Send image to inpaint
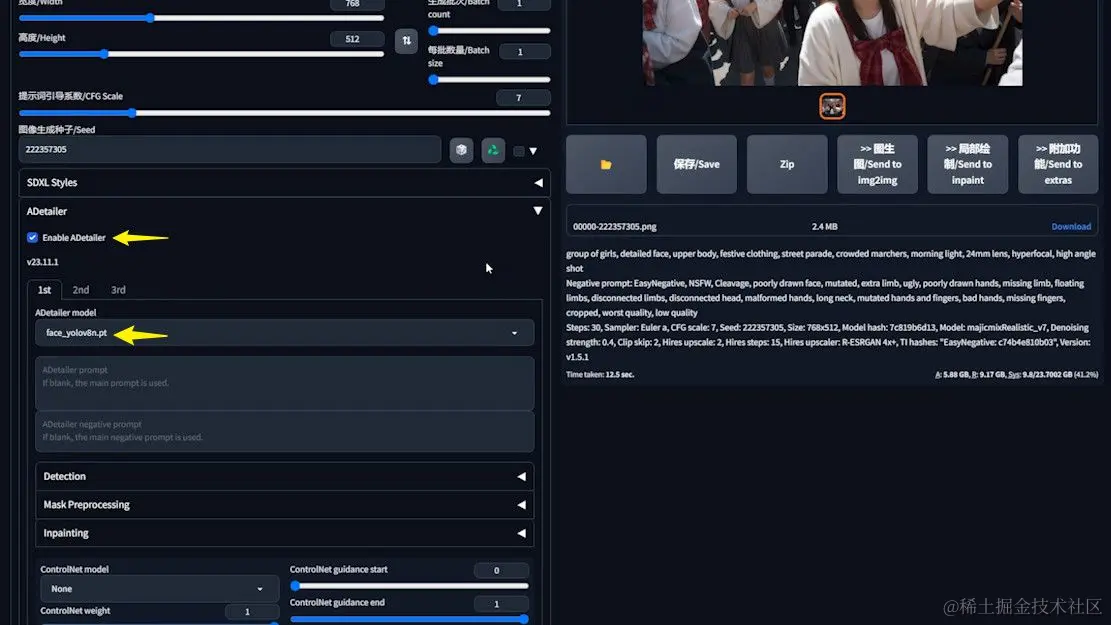The image size is (1111, 625). coord(967,164)
